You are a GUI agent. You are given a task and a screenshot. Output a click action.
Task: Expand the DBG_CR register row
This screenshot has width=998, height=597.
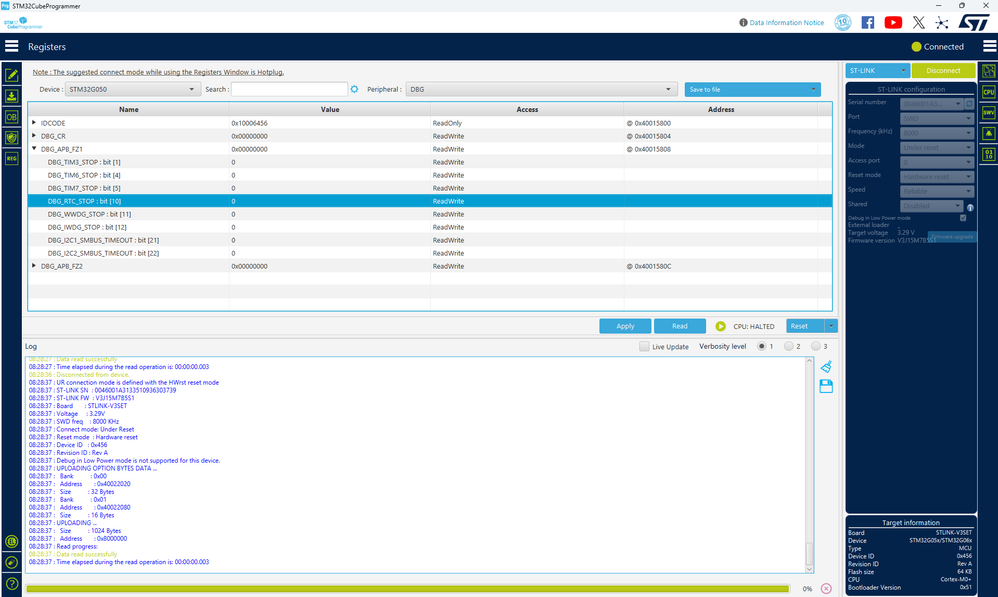[34, 136]
